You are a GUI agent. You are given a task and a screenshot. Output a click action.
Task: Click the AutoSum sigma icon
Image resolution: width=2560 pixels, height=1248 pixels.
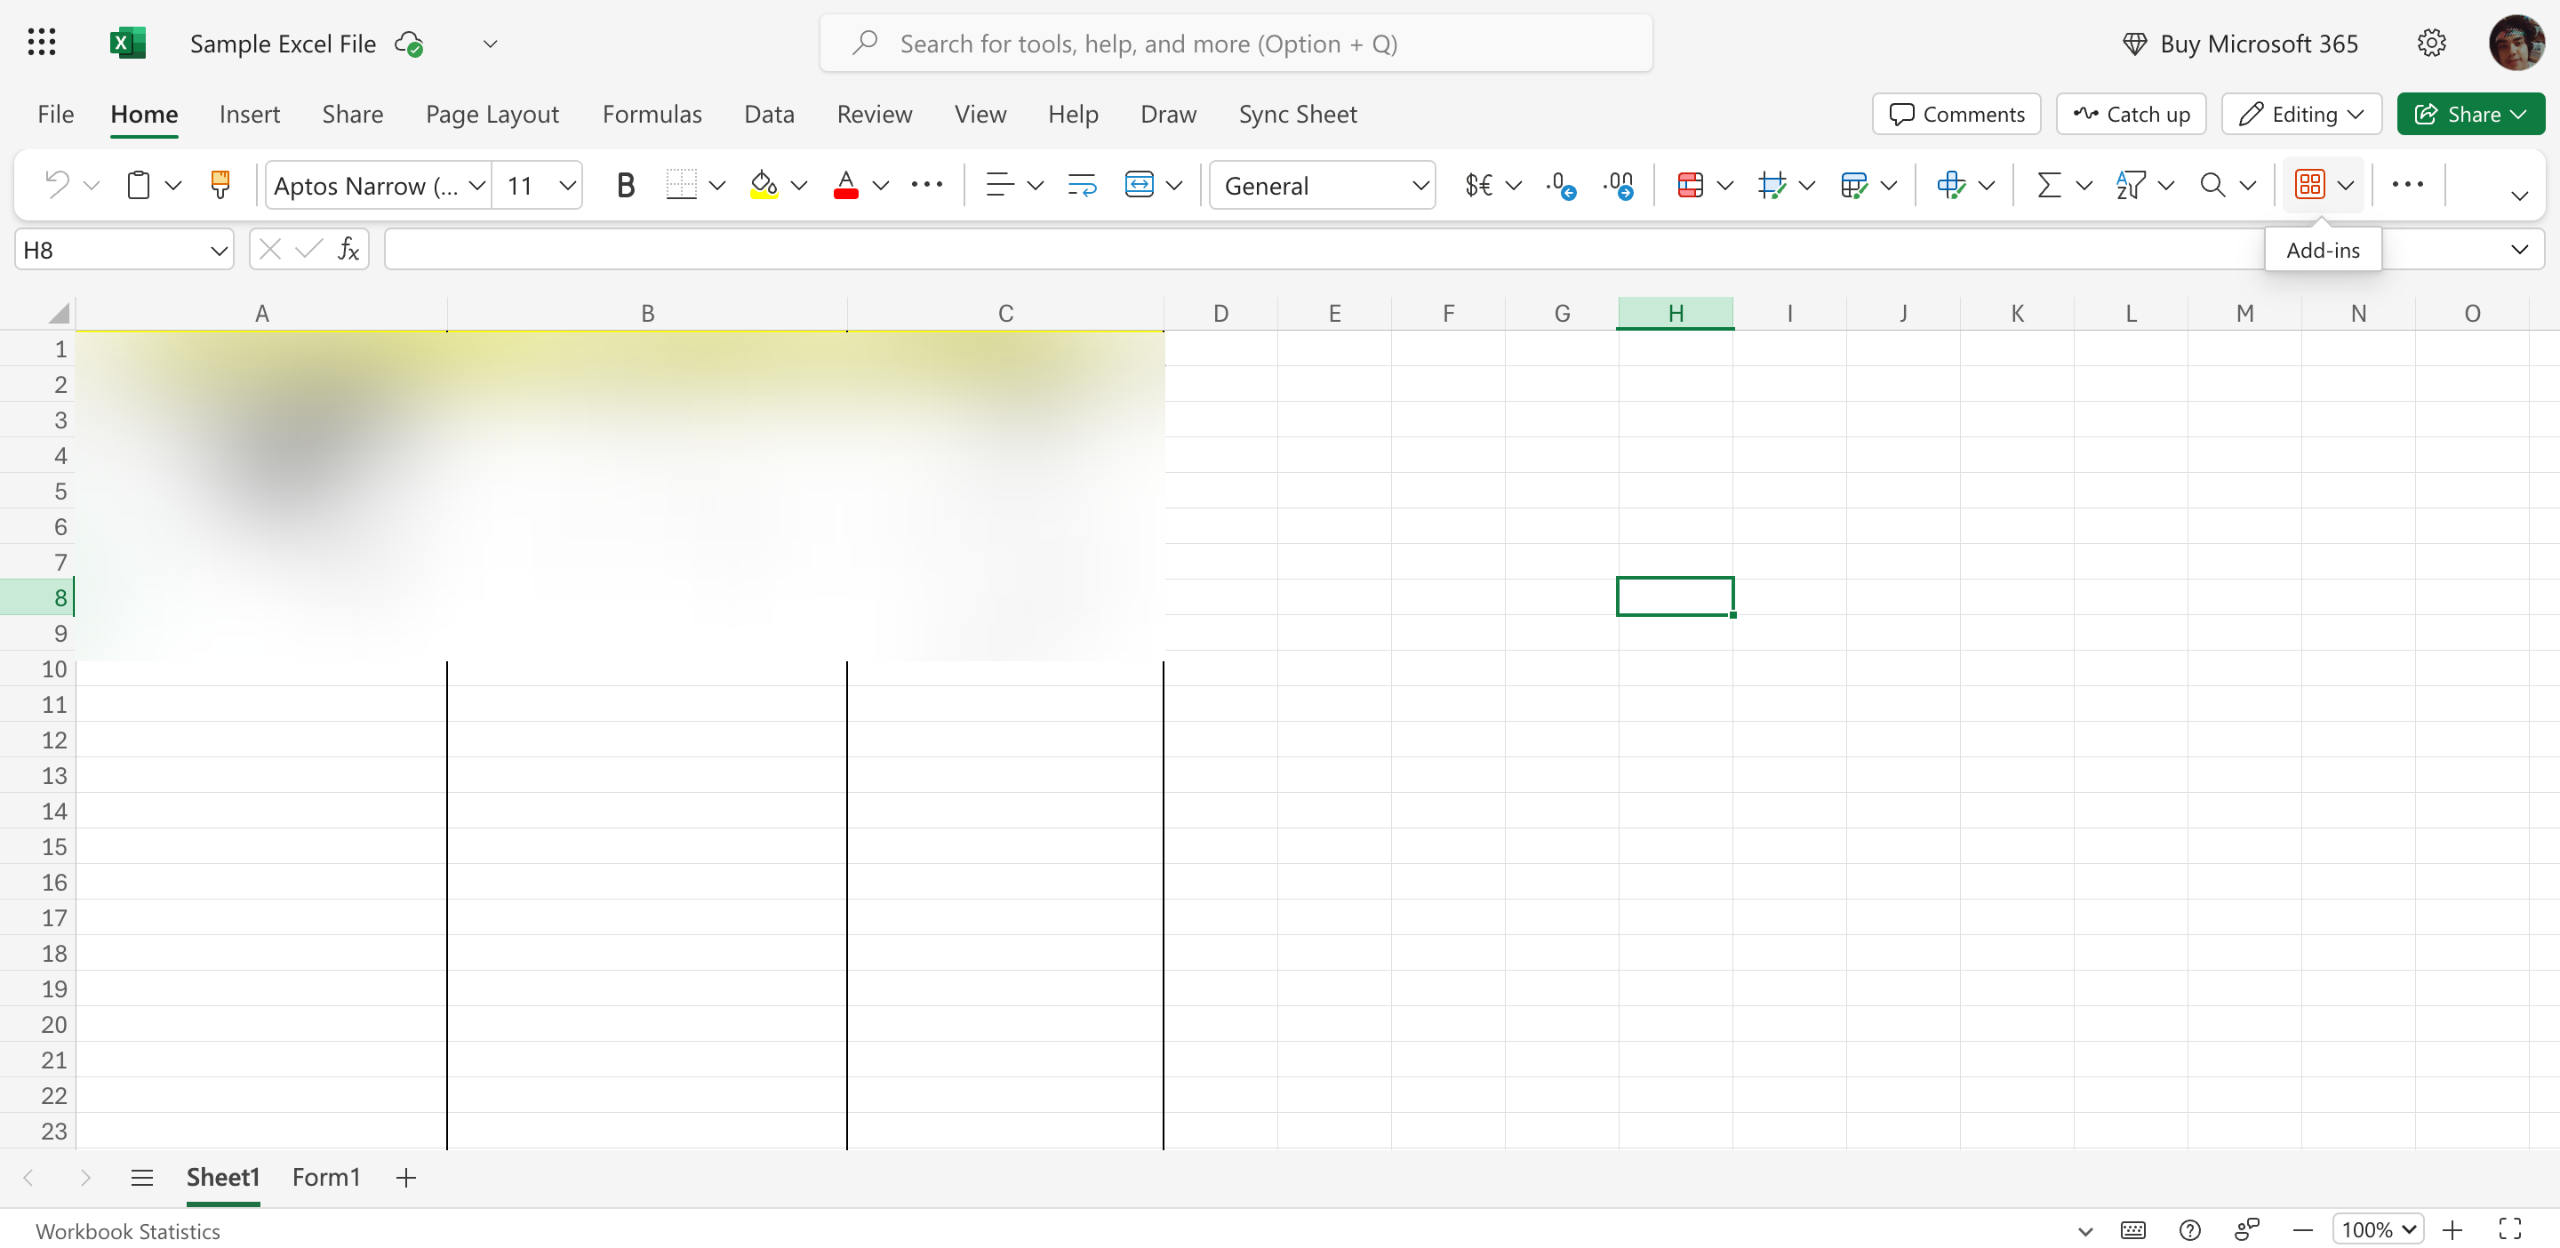click(2048, 185)
